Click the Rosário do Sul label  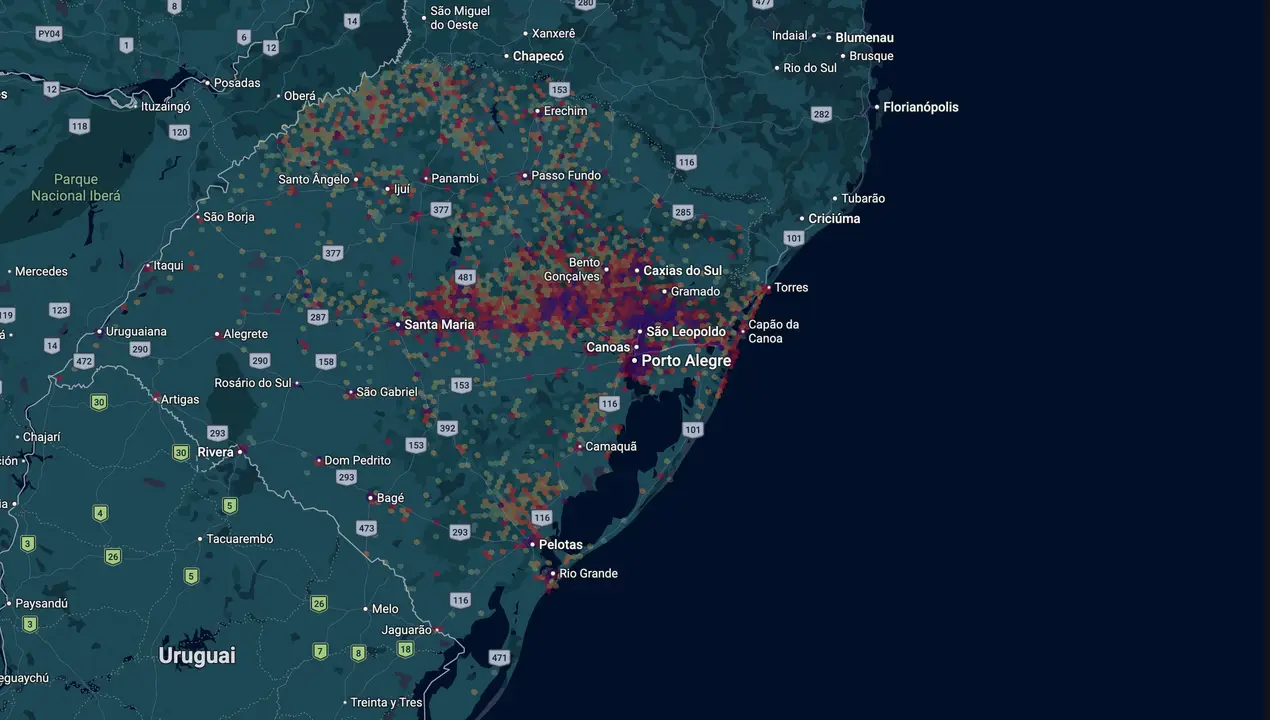(x=253, y=382)
